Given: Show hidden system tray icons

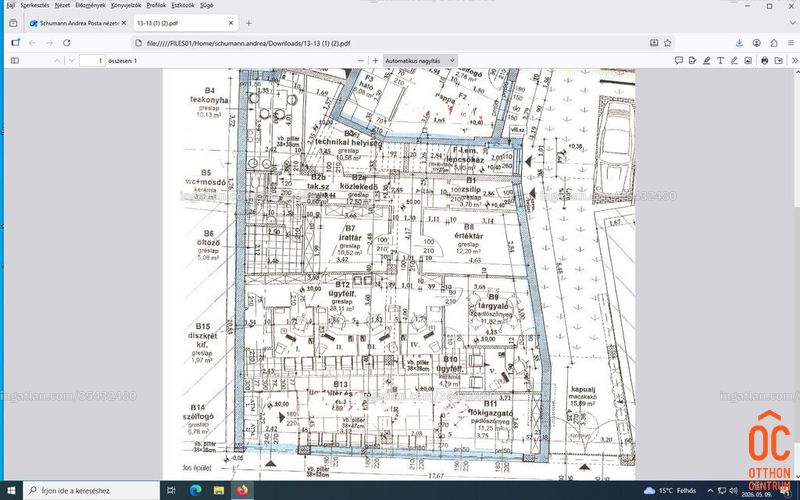Looking at the screenshot, I should click(710, 491).
